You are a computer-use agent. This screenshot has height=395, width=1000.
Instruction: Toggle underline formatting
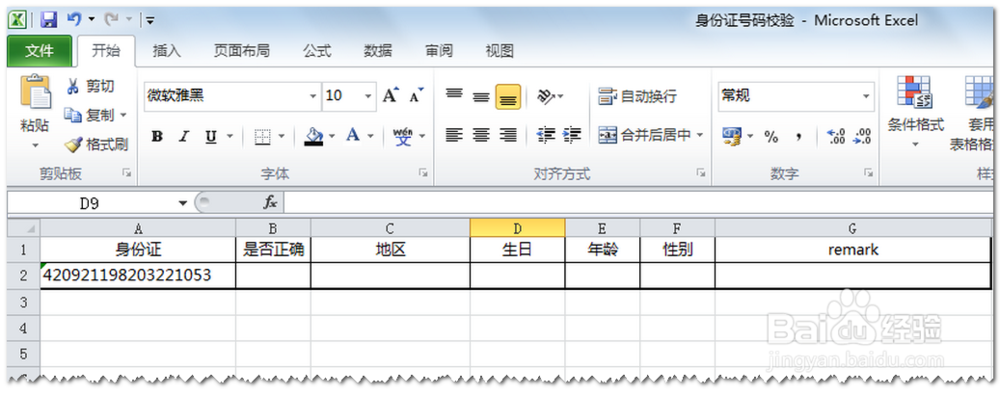[x=211, y=136]
